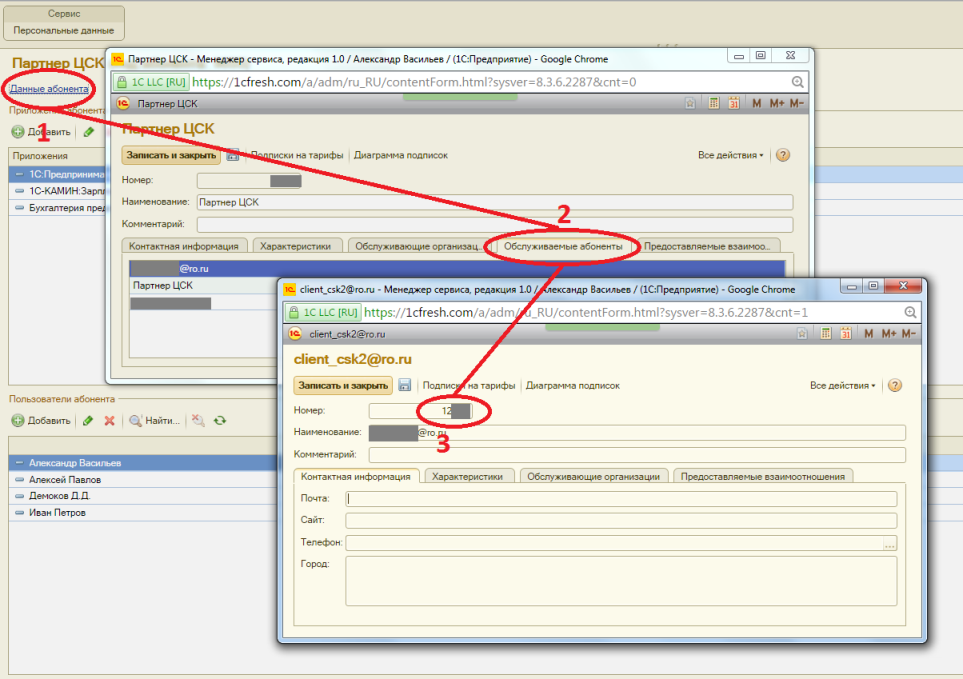The width and height of the screenshot is (963, 679).
Task: Click the zoom magnifier in client_csk2@ro.ru address bar
Action: coord(910,312)
